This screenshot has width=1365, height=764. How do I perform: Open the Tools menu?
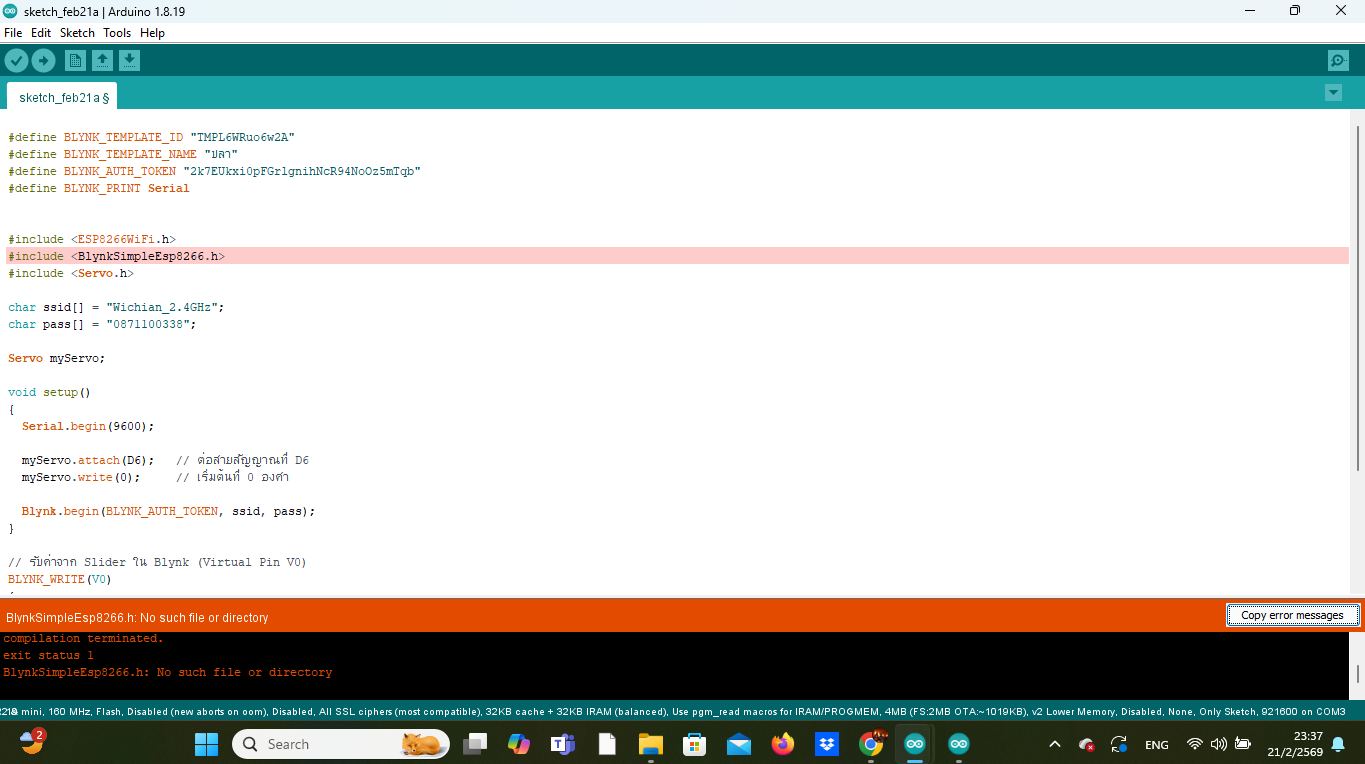[x=117, y=33]
